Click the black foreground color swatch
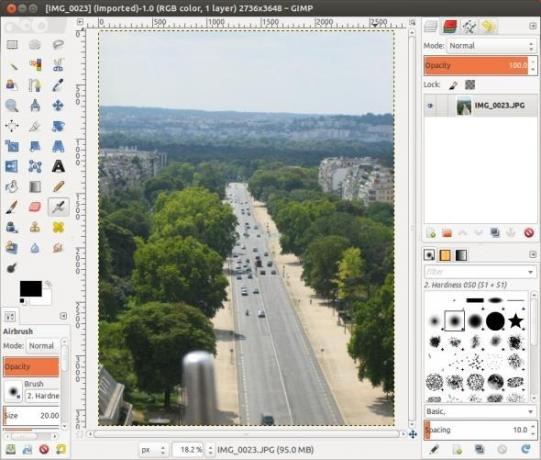This screenshot has height=460, width=541. [x=31, y=288]
